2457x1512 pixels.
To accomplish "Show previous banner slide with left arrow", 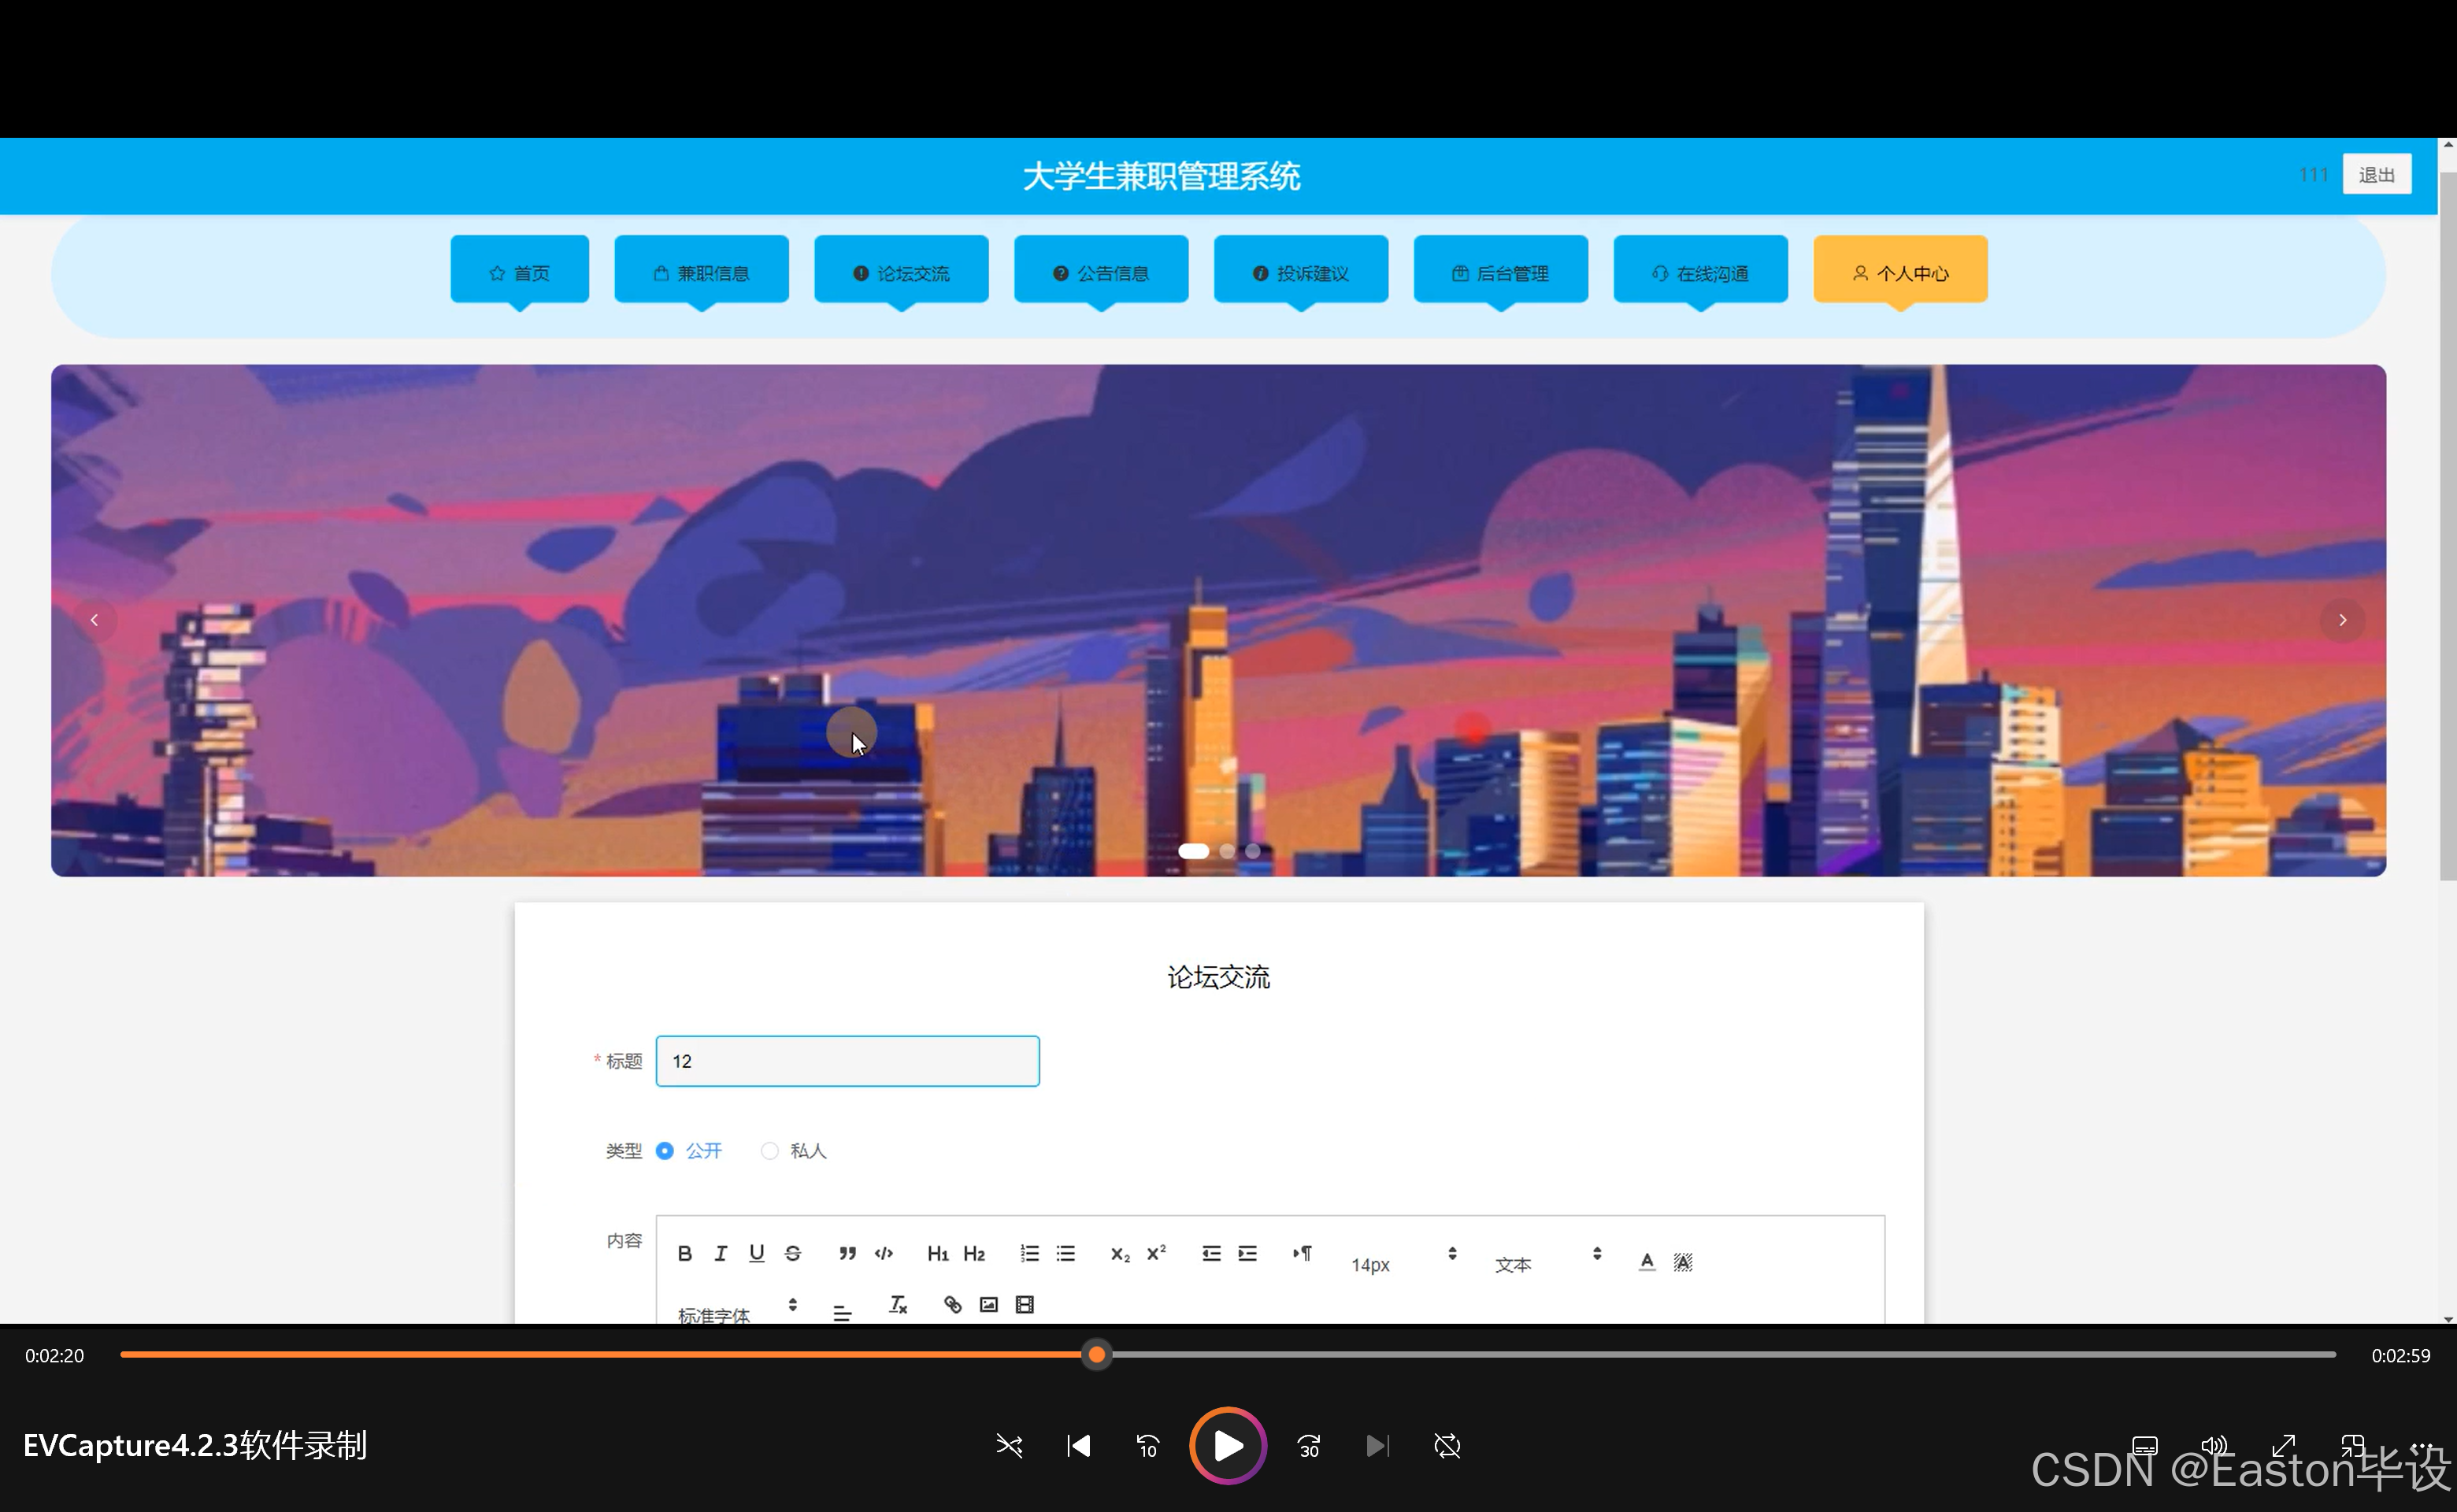I will (x=95, y=620).
